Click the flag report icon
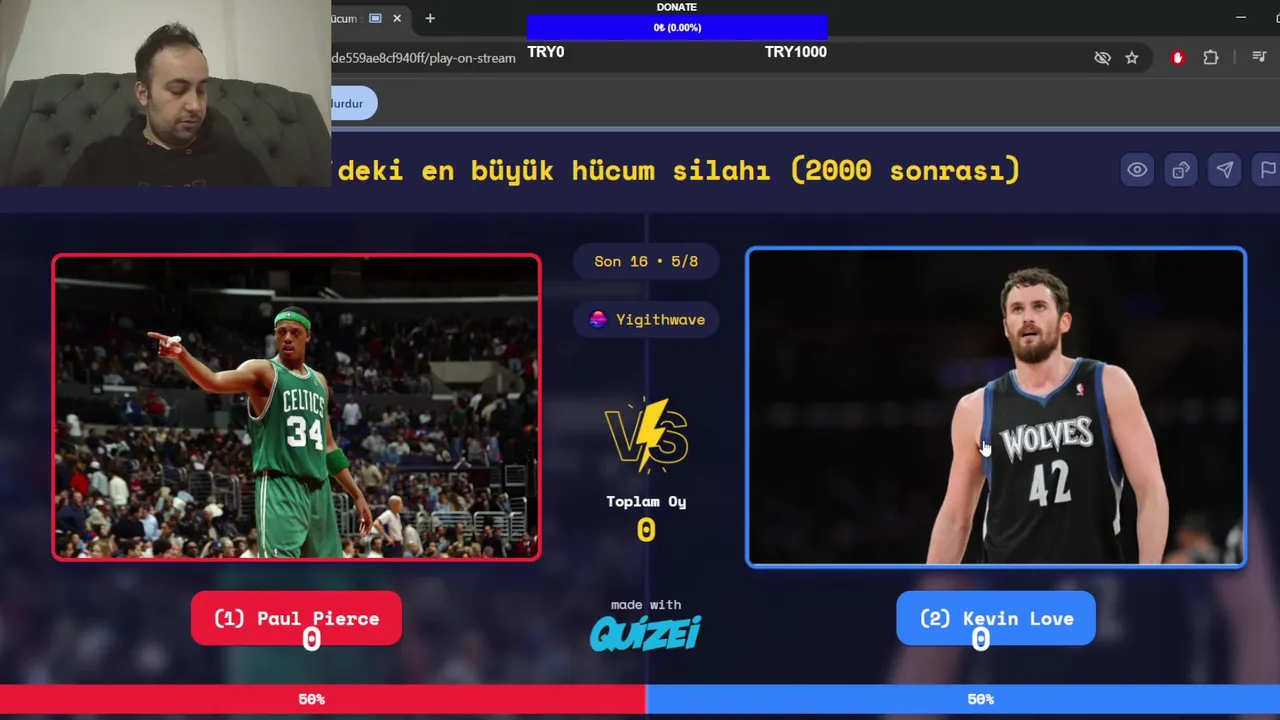The width and height of the screenshot is (1280, 720). [x=1267, y=170]
